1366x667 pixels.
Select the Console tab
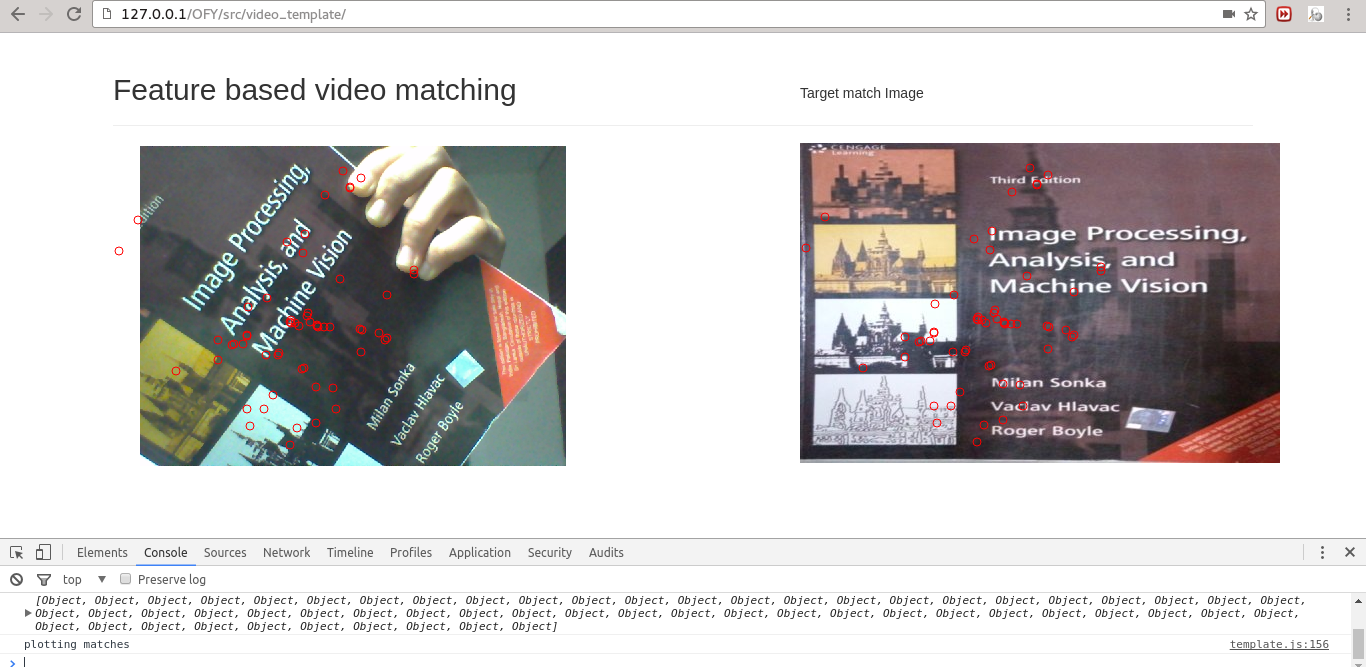click(x=166, y=552)
